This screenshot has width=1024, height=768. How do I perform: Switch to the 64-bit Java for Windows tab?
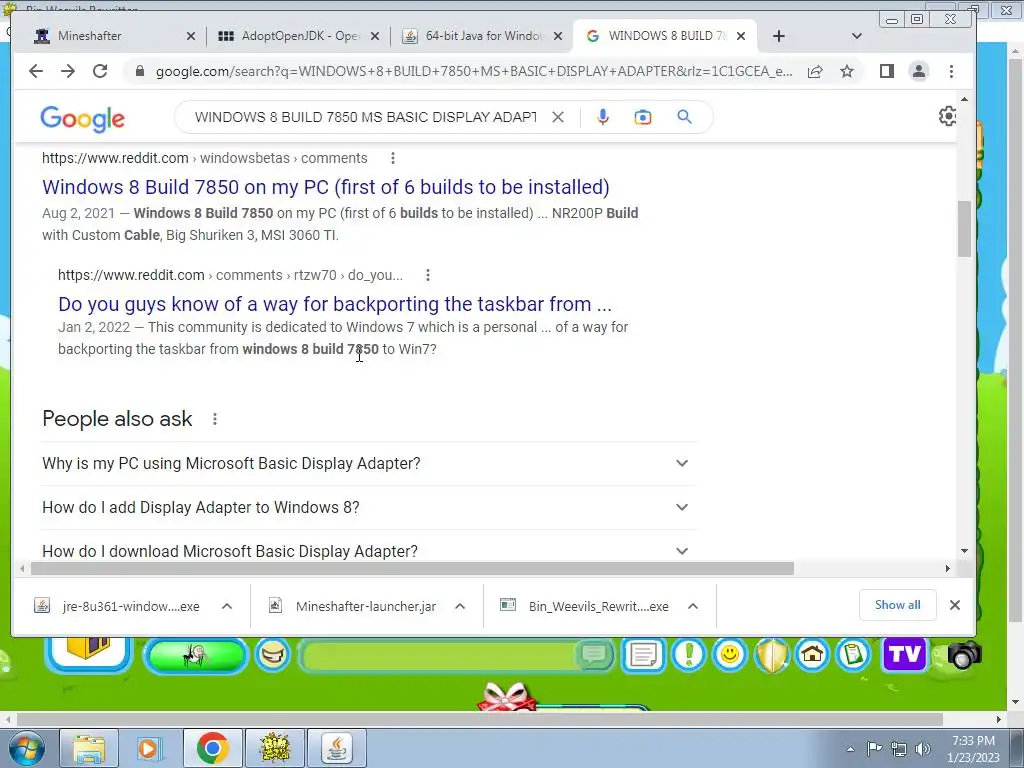click(482, 36)
